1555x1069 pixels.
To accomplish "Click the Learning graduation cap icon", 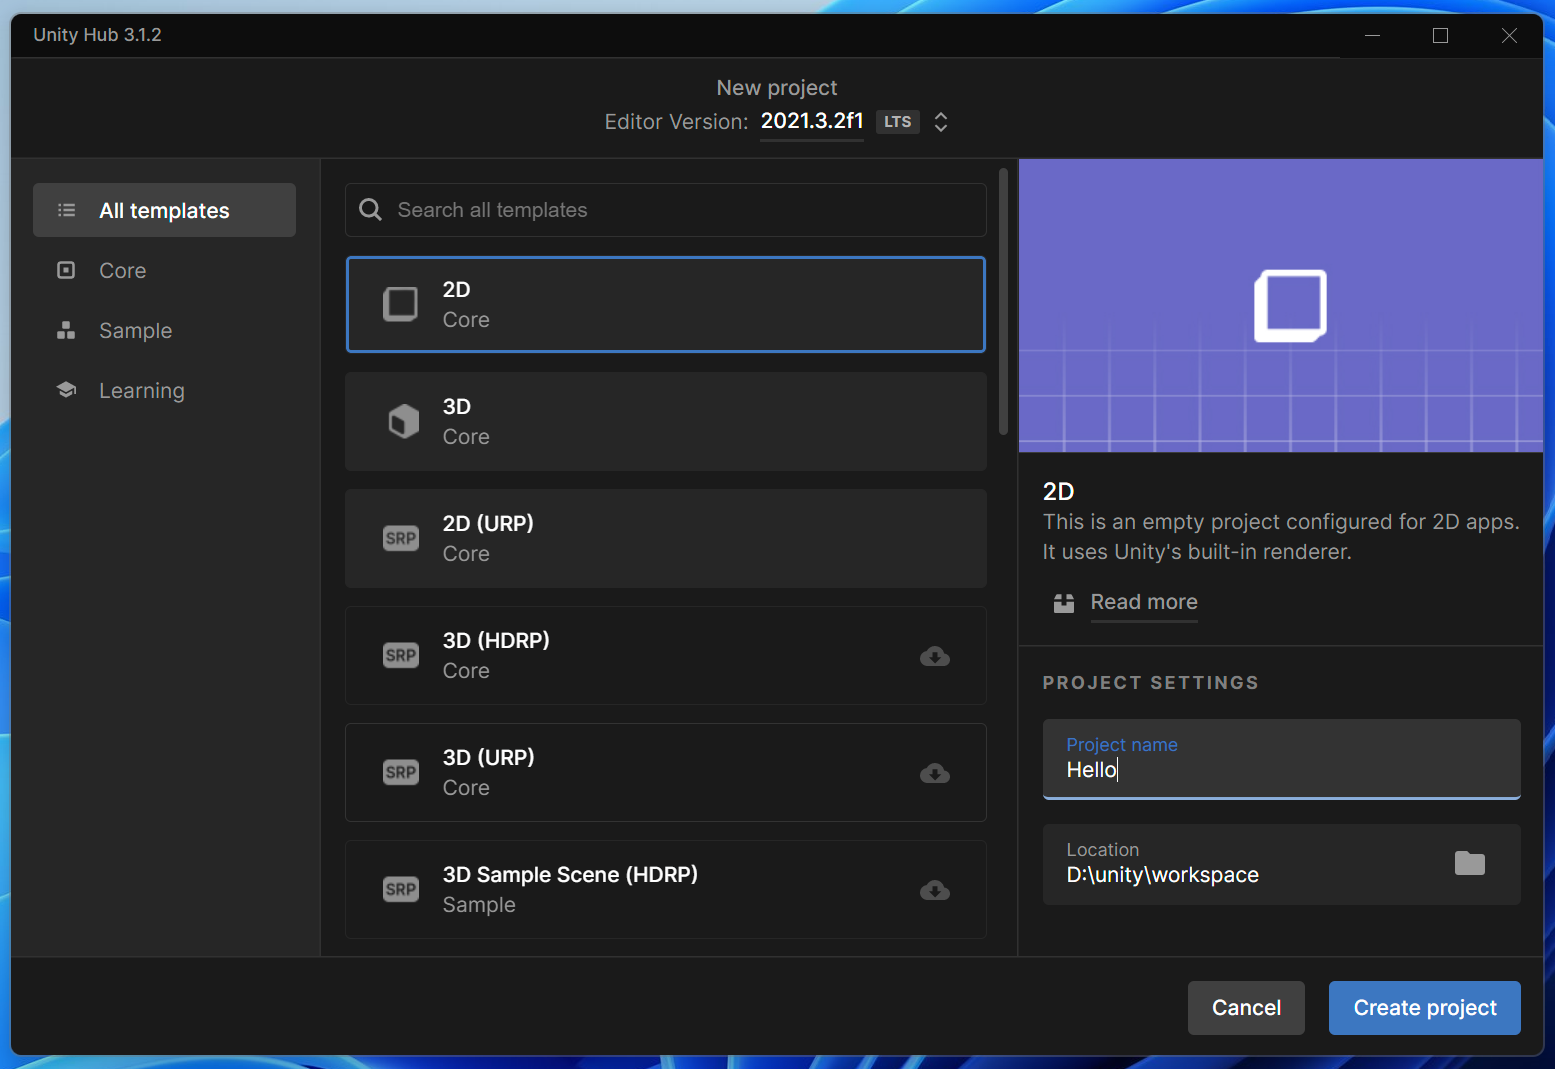I will coord(66,390).
